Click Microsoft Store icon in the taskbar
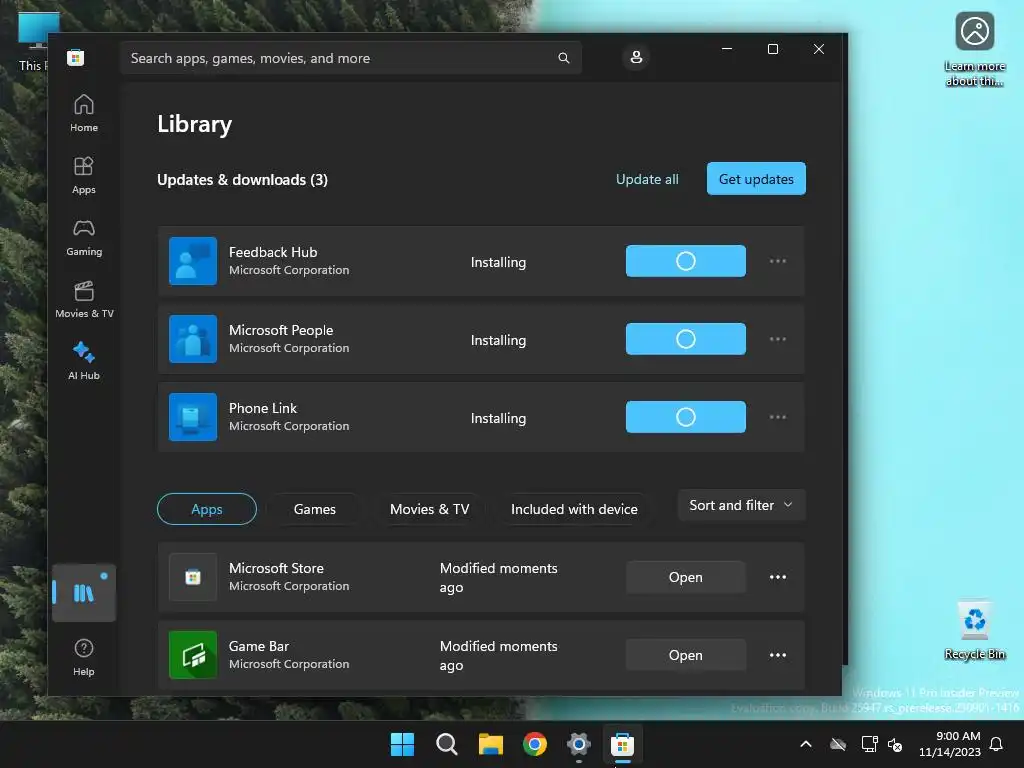Image resolution: width=1024 pixels, height=768 pixels. (622, 744)
